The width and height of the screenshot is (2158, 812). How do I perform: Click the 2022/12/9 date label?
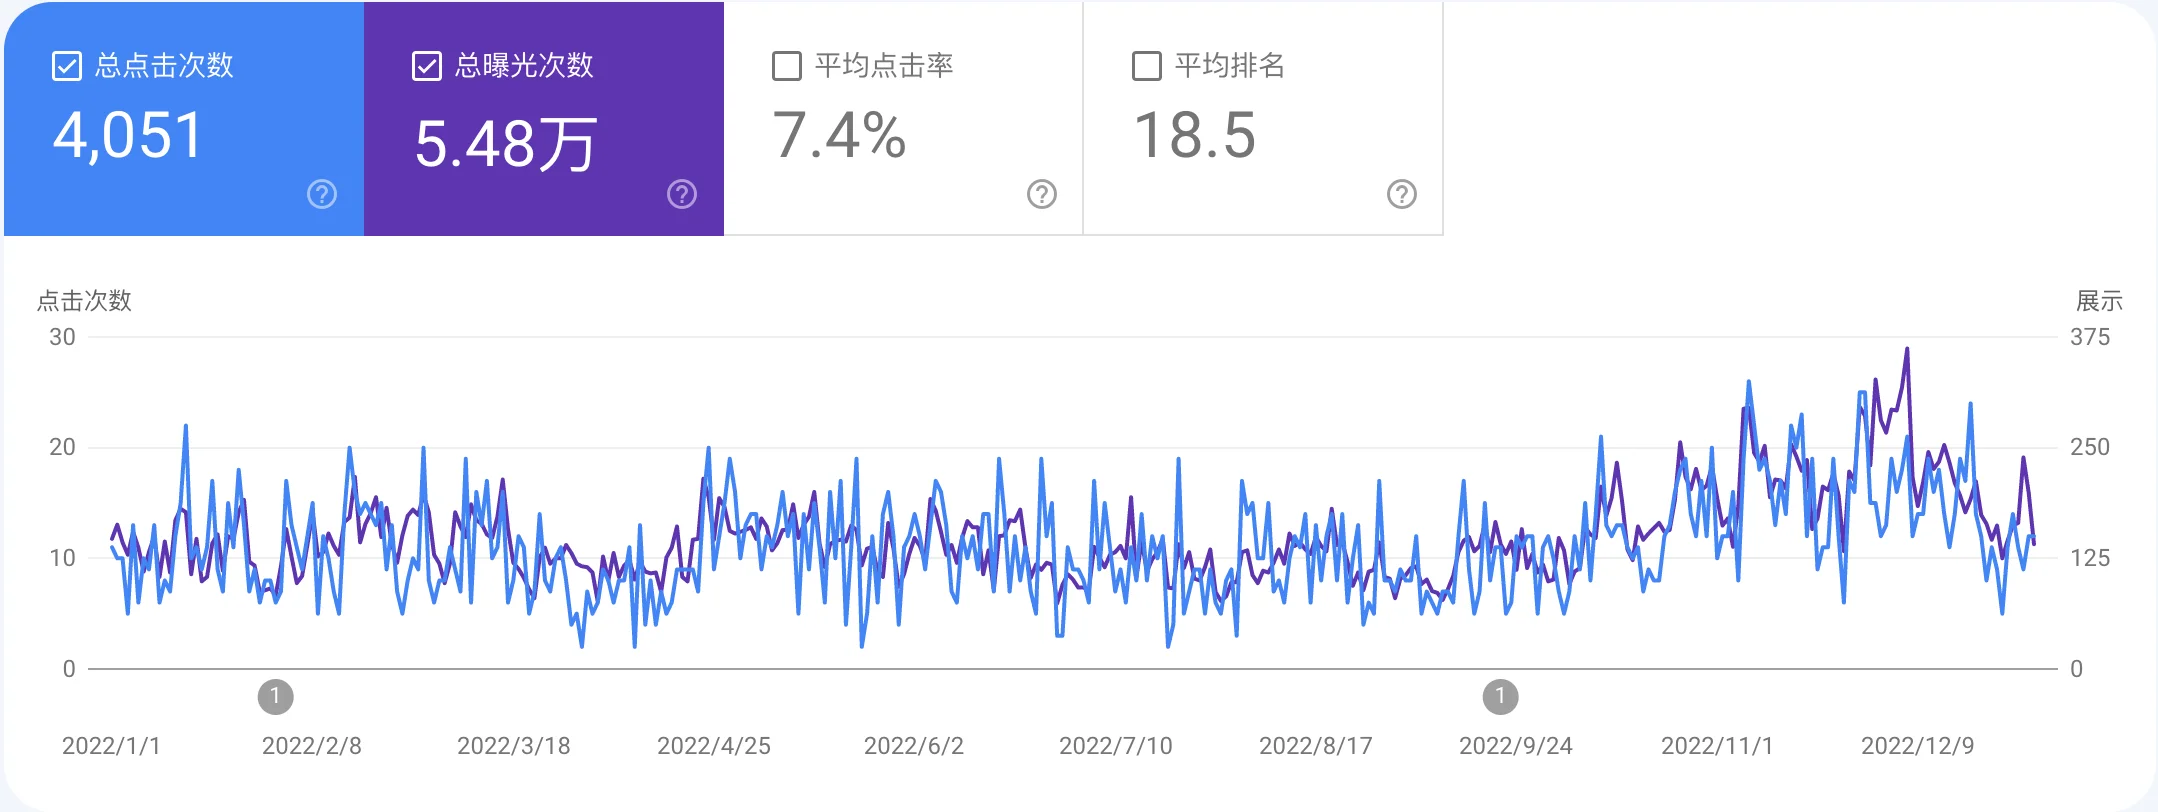pyautogui.click(x=1917, y=746)
